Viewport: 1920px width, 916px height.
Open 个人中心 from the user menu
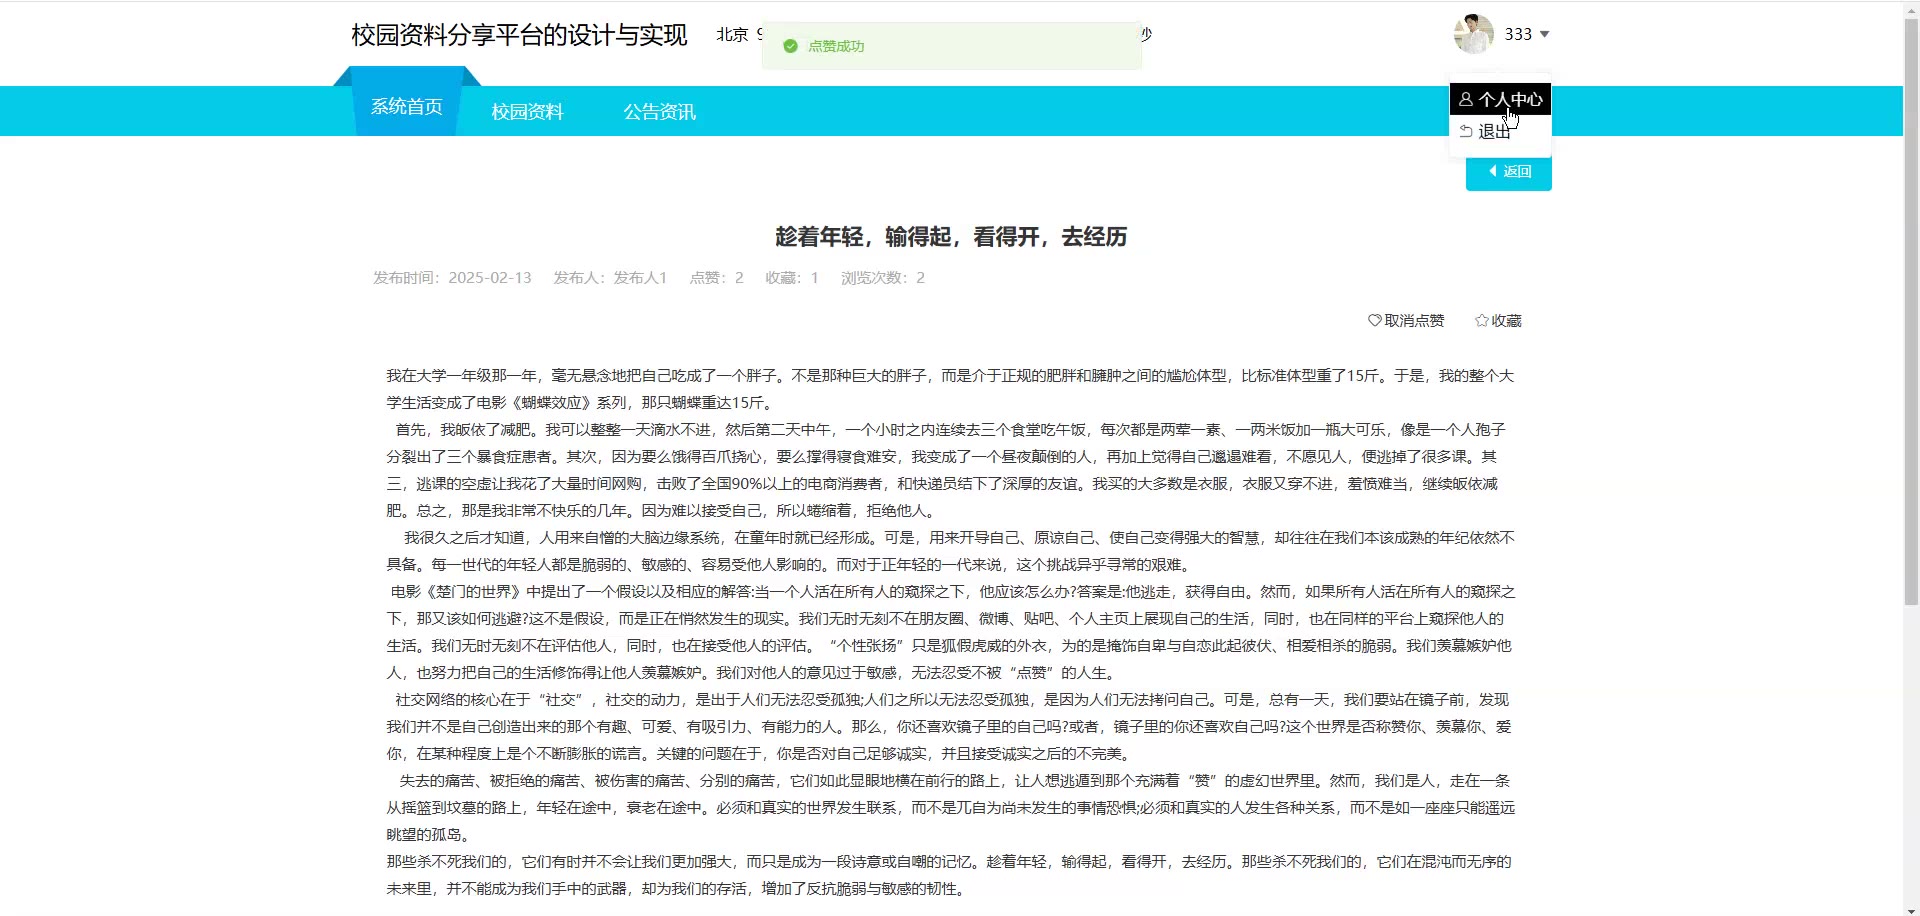tap(1500, 99)
